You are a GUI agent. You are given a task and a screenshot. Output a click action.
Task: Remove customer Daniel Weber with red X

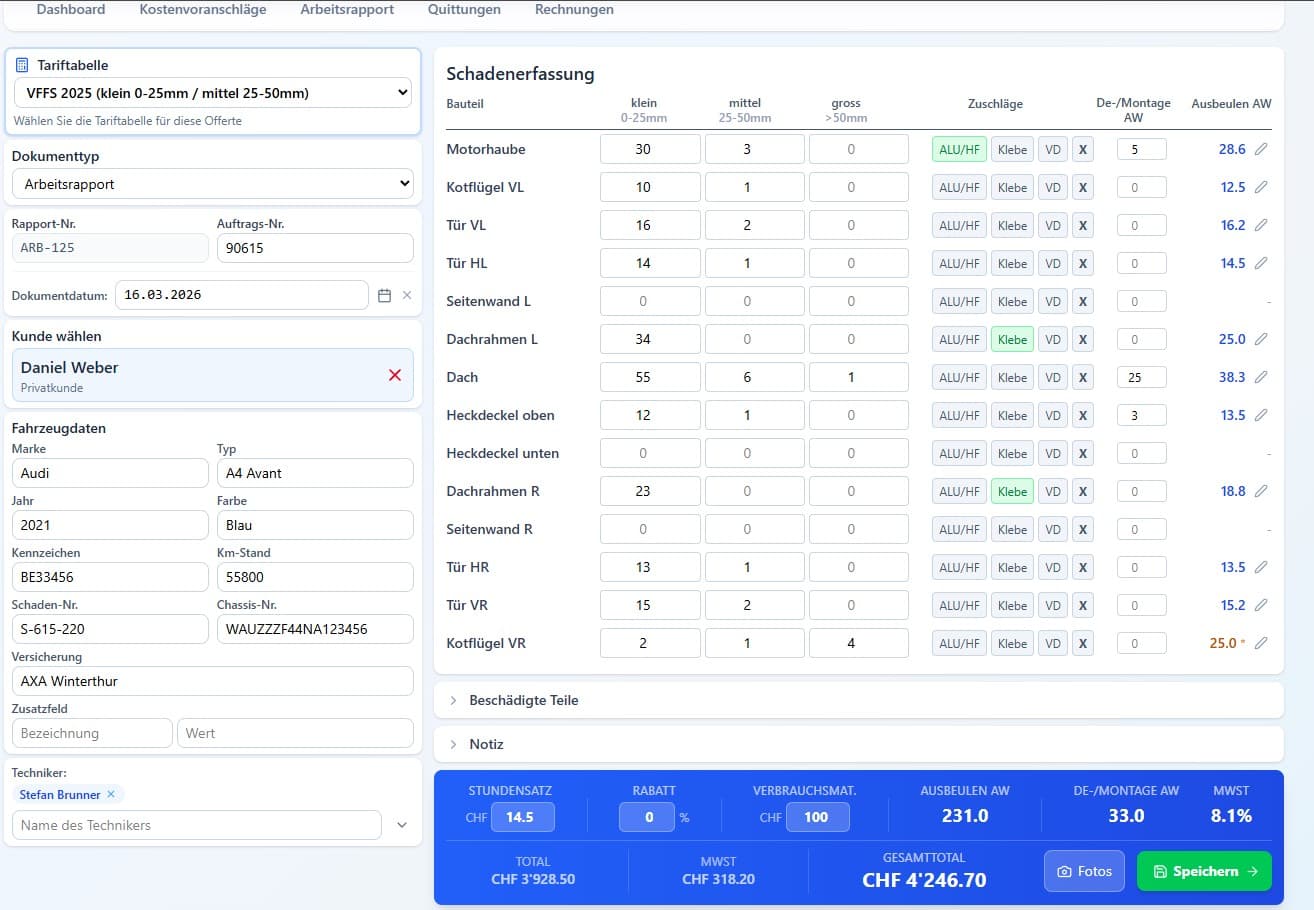pyautogui.click(x=394, y=375)
